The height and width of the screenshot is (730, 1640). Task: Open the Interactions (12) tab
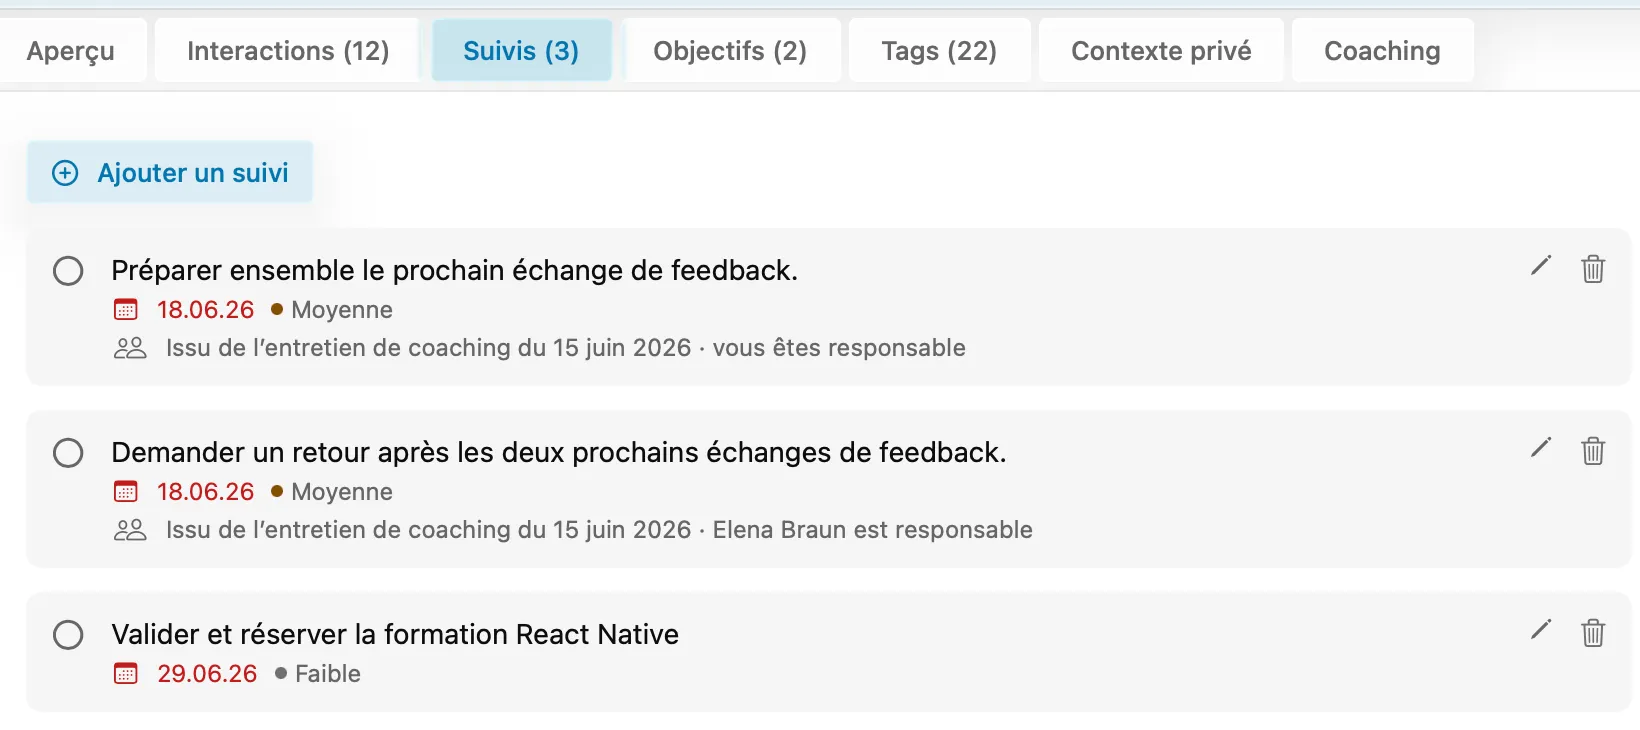pos(288,51)
